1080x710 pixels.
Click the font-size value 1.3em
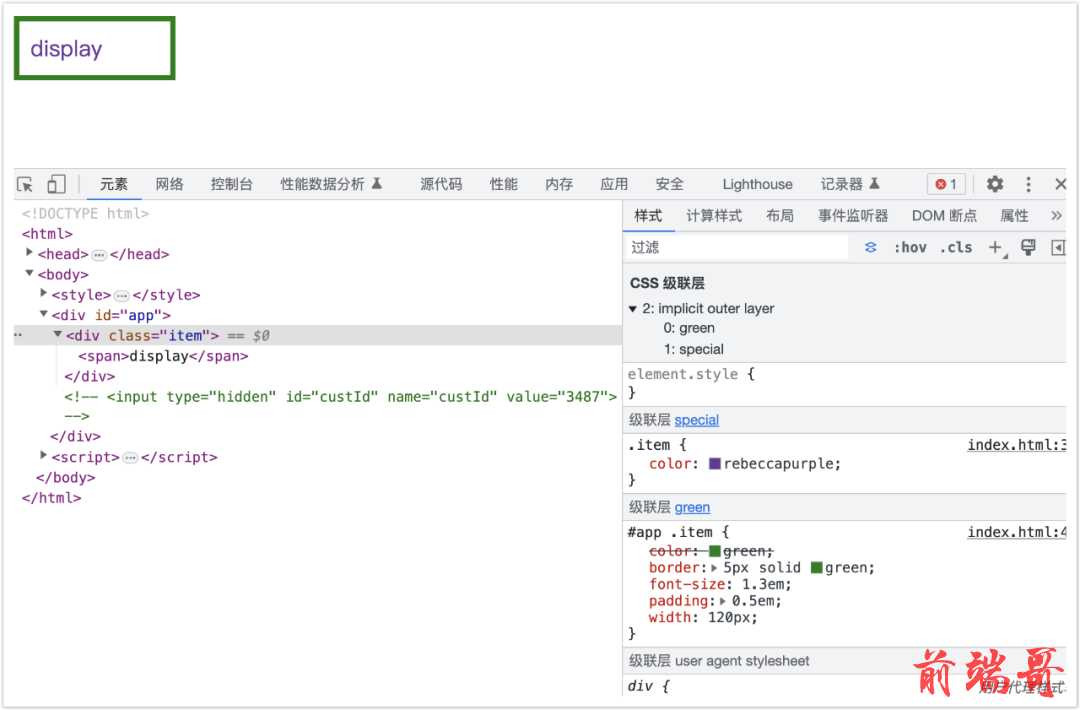pos(764,585)
